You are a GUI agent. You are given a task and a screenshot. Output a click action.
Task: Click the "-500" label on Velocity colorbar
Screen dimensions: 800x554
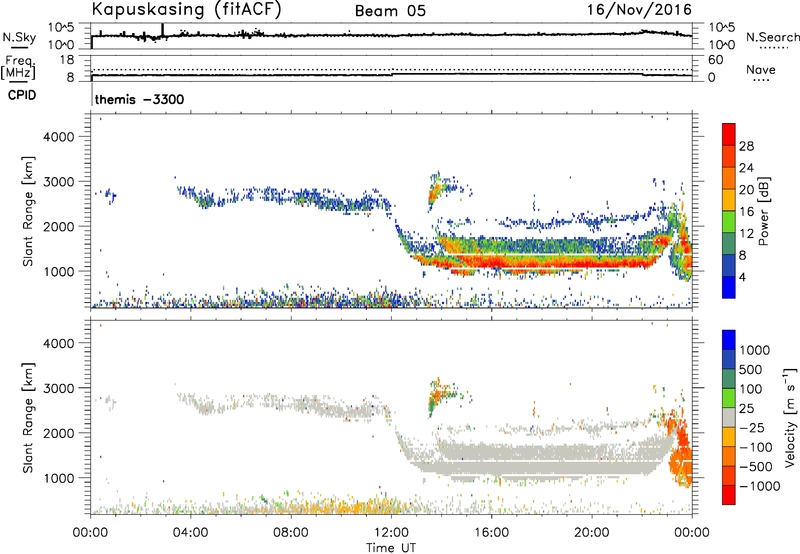pyautogui.click(x=756, y=466)
